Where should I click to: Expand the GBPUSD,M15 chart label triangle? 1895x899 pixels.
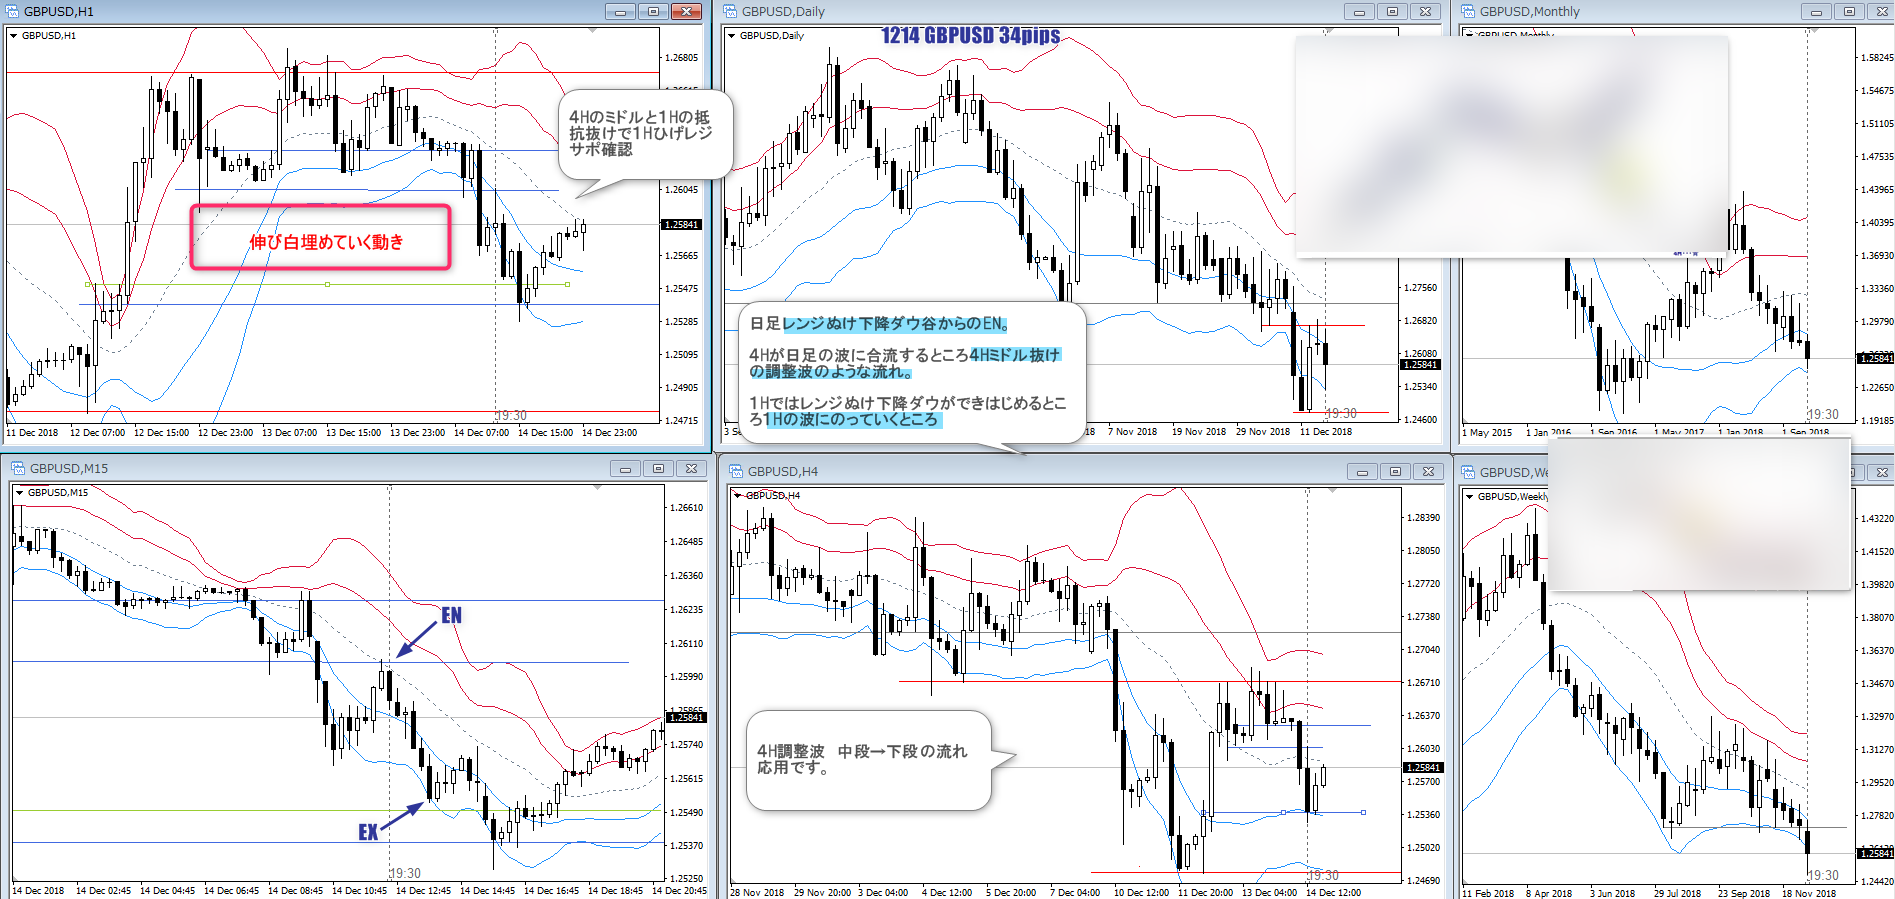(19, 493)
